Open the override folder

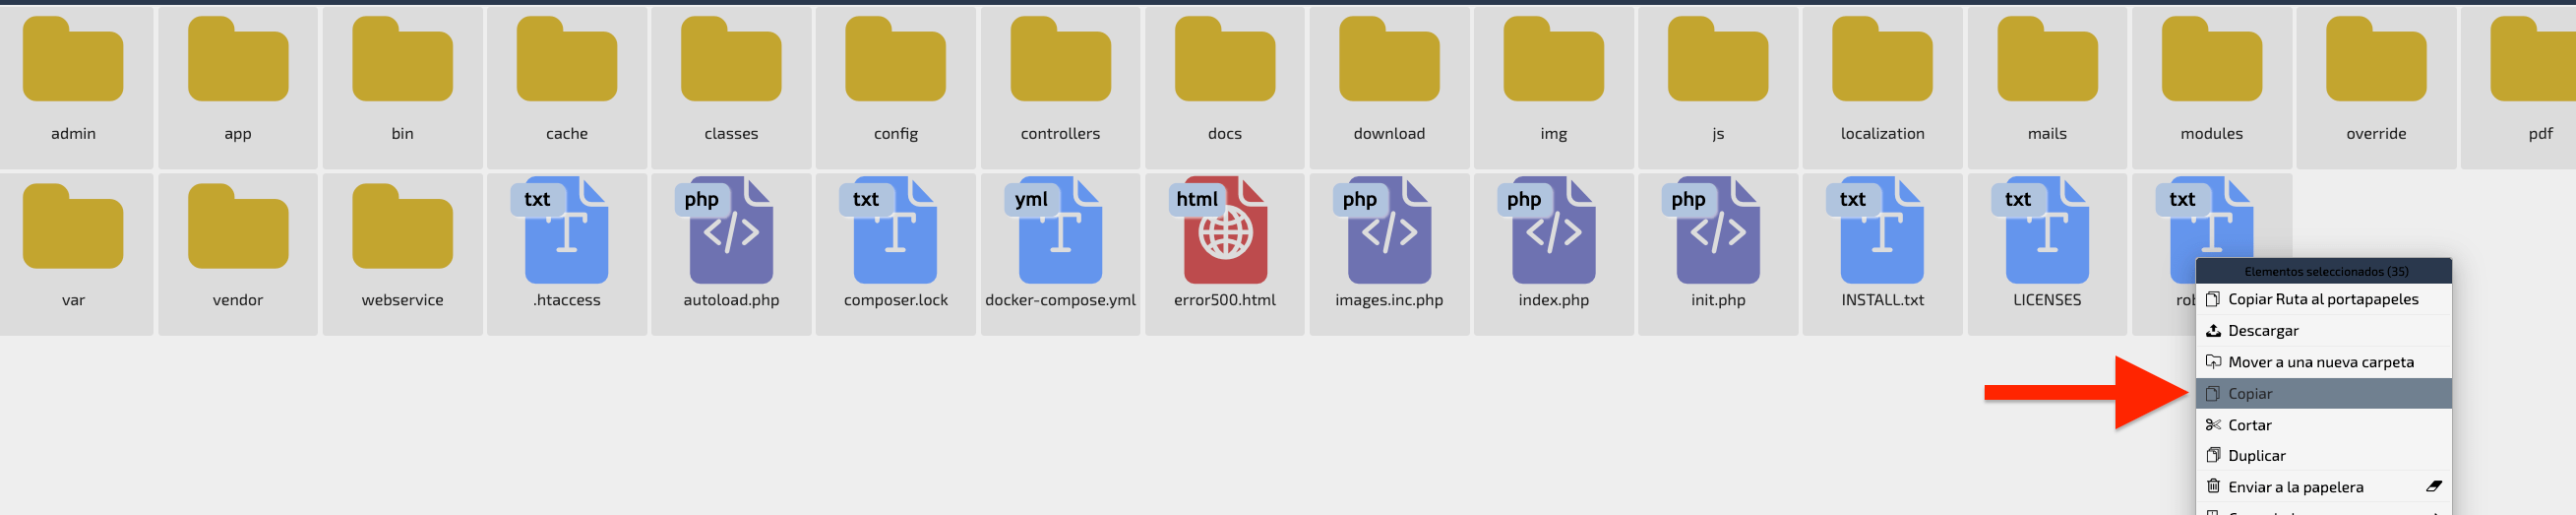(2376, 86)
